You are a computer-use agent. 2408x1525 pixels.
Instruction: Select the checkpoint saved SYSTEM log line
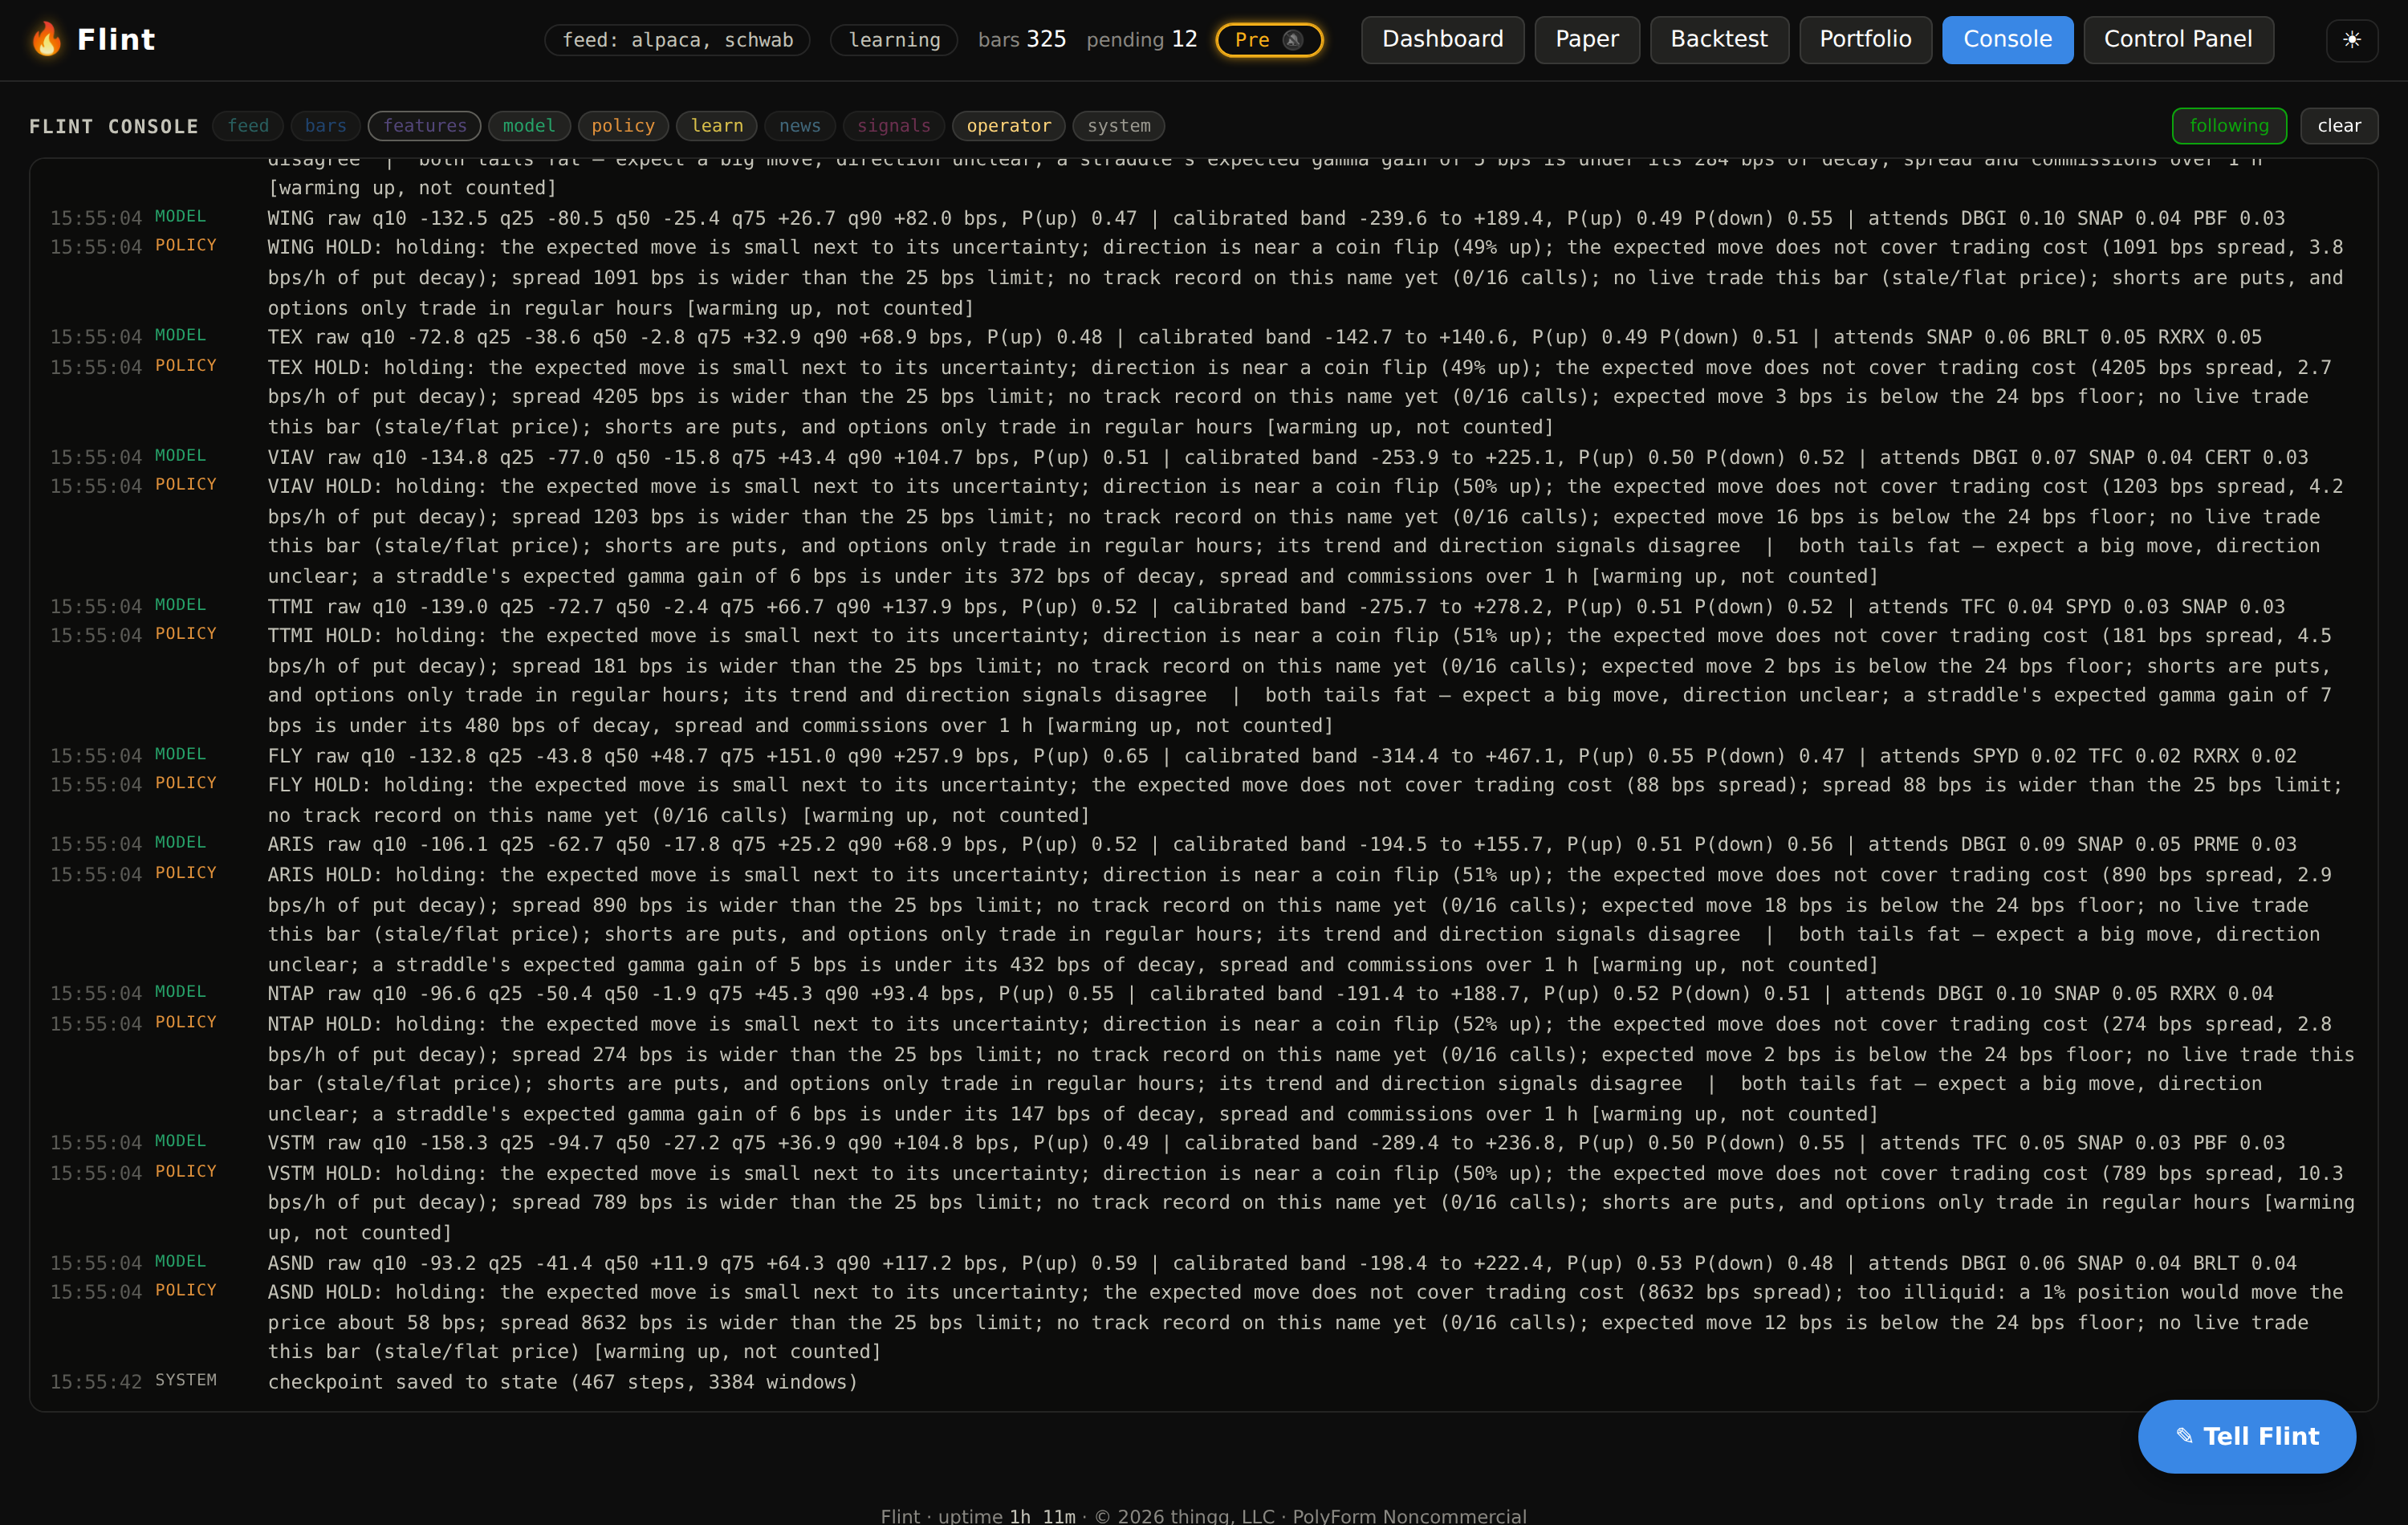pos(1203,1382)
